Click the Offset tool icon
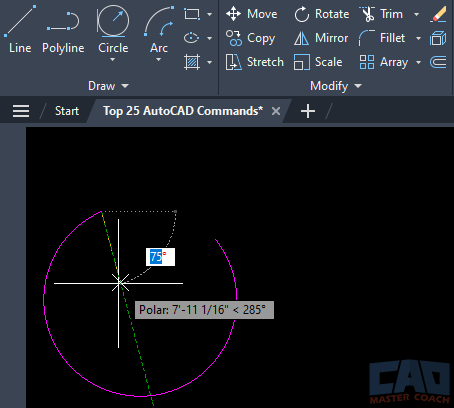The width and height of the screenshot is (454, 408). coord(438,62)
